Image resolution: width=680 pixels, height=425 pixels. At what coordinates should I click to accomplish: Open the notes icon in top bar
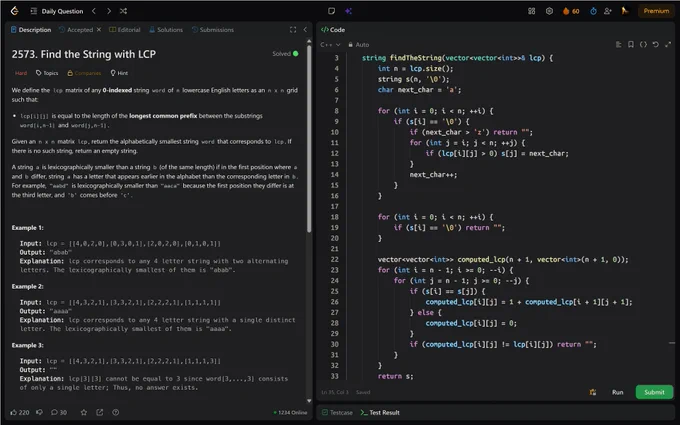pyautogui.click(x=331, y=11)
